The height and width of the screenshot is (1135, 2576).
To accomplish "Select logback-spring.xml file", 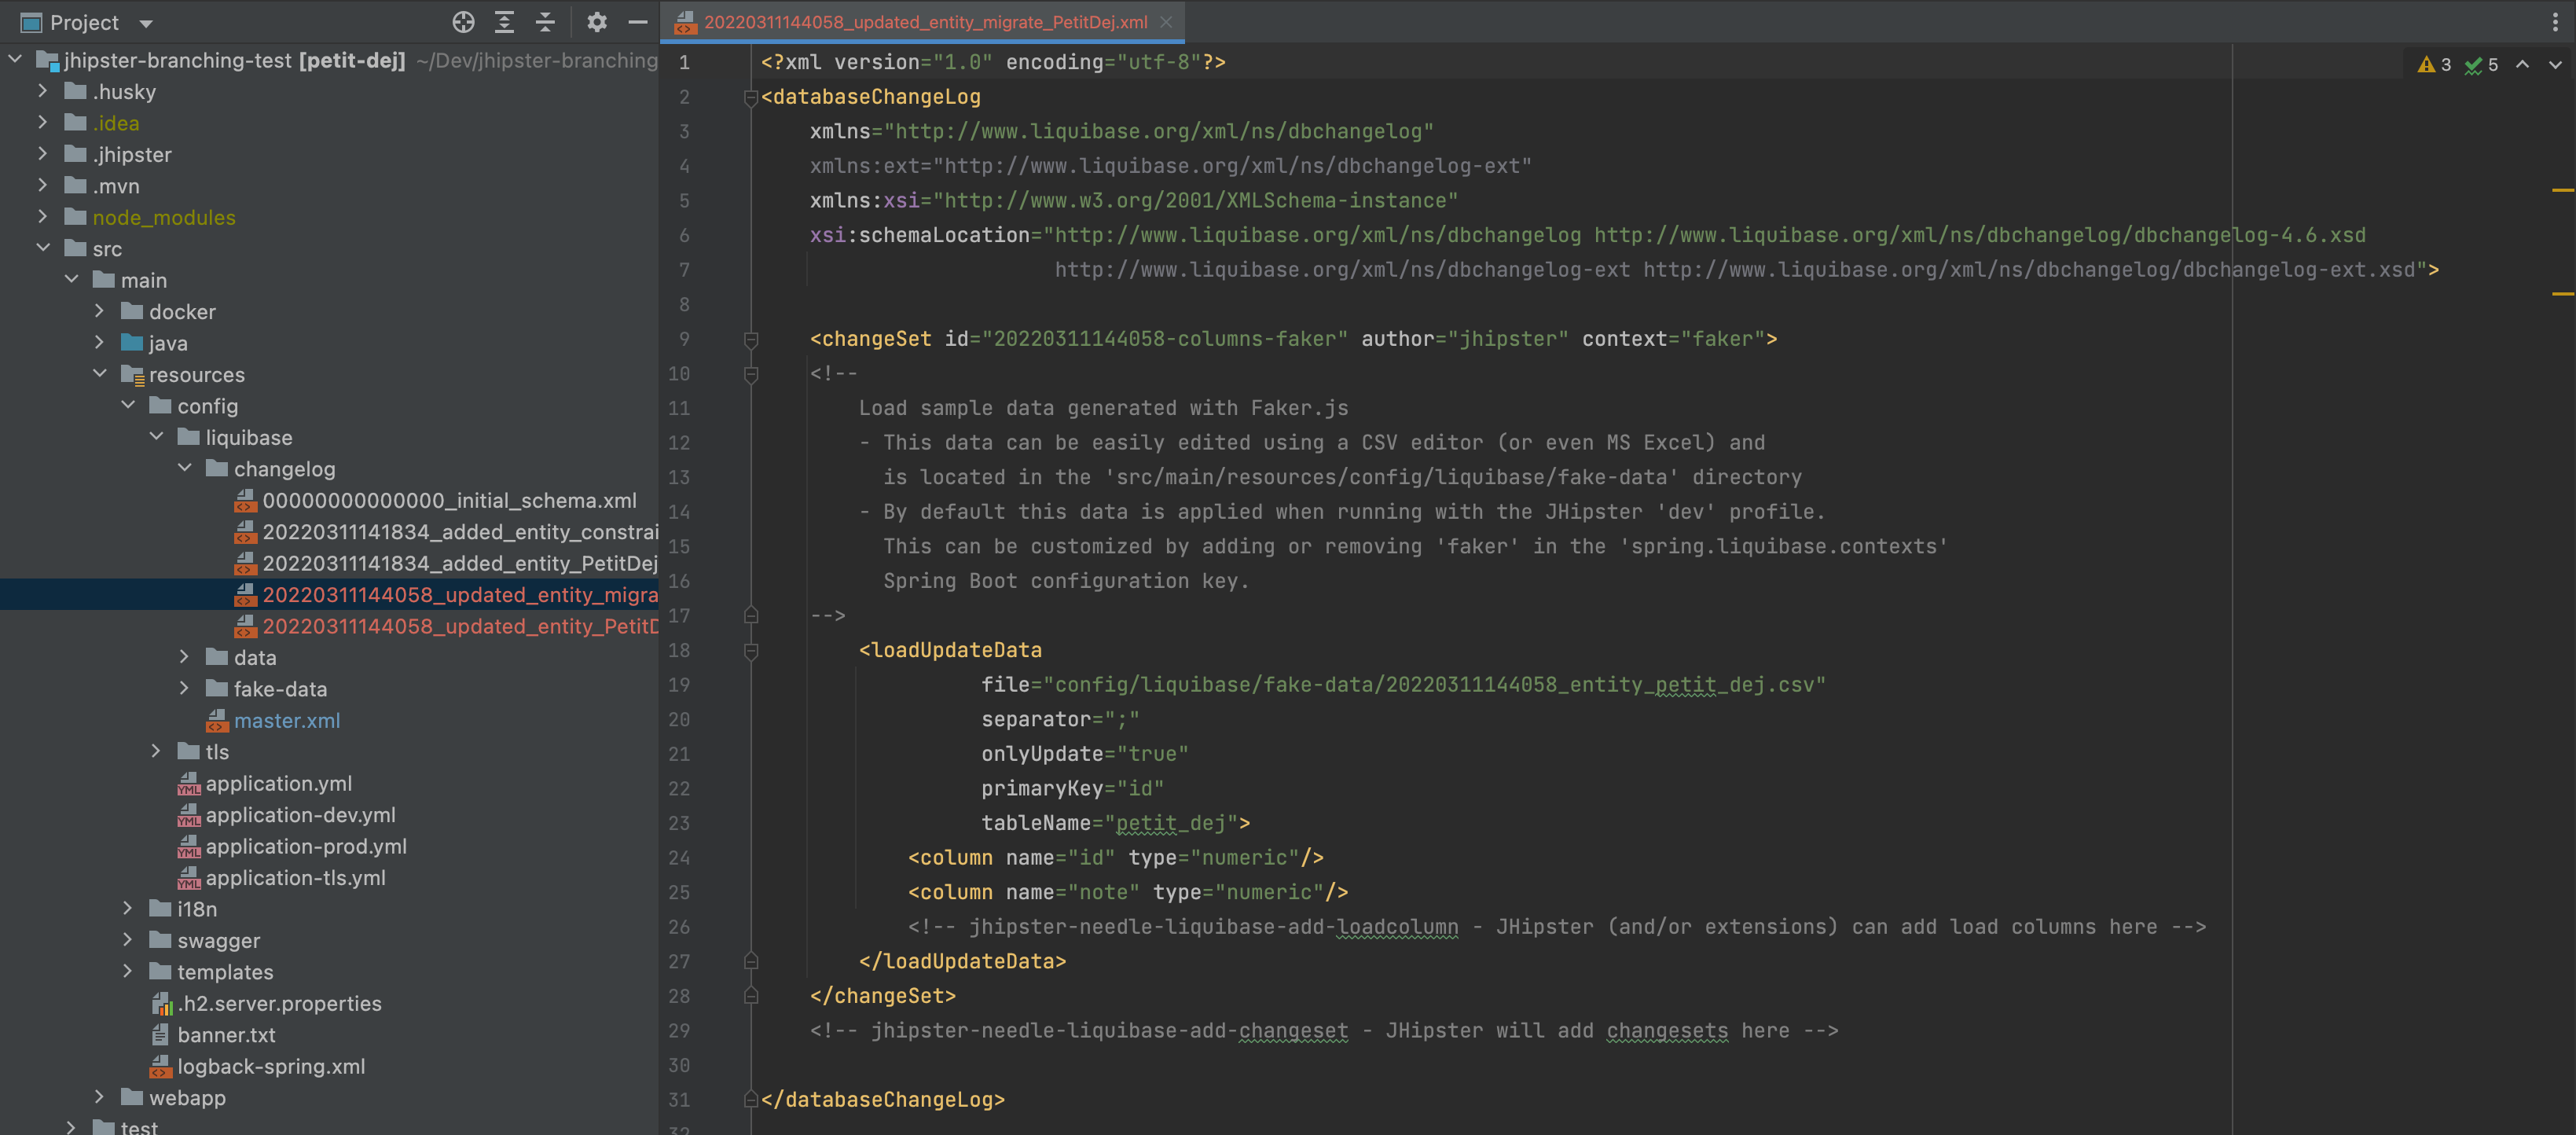I will [271, 1066].
